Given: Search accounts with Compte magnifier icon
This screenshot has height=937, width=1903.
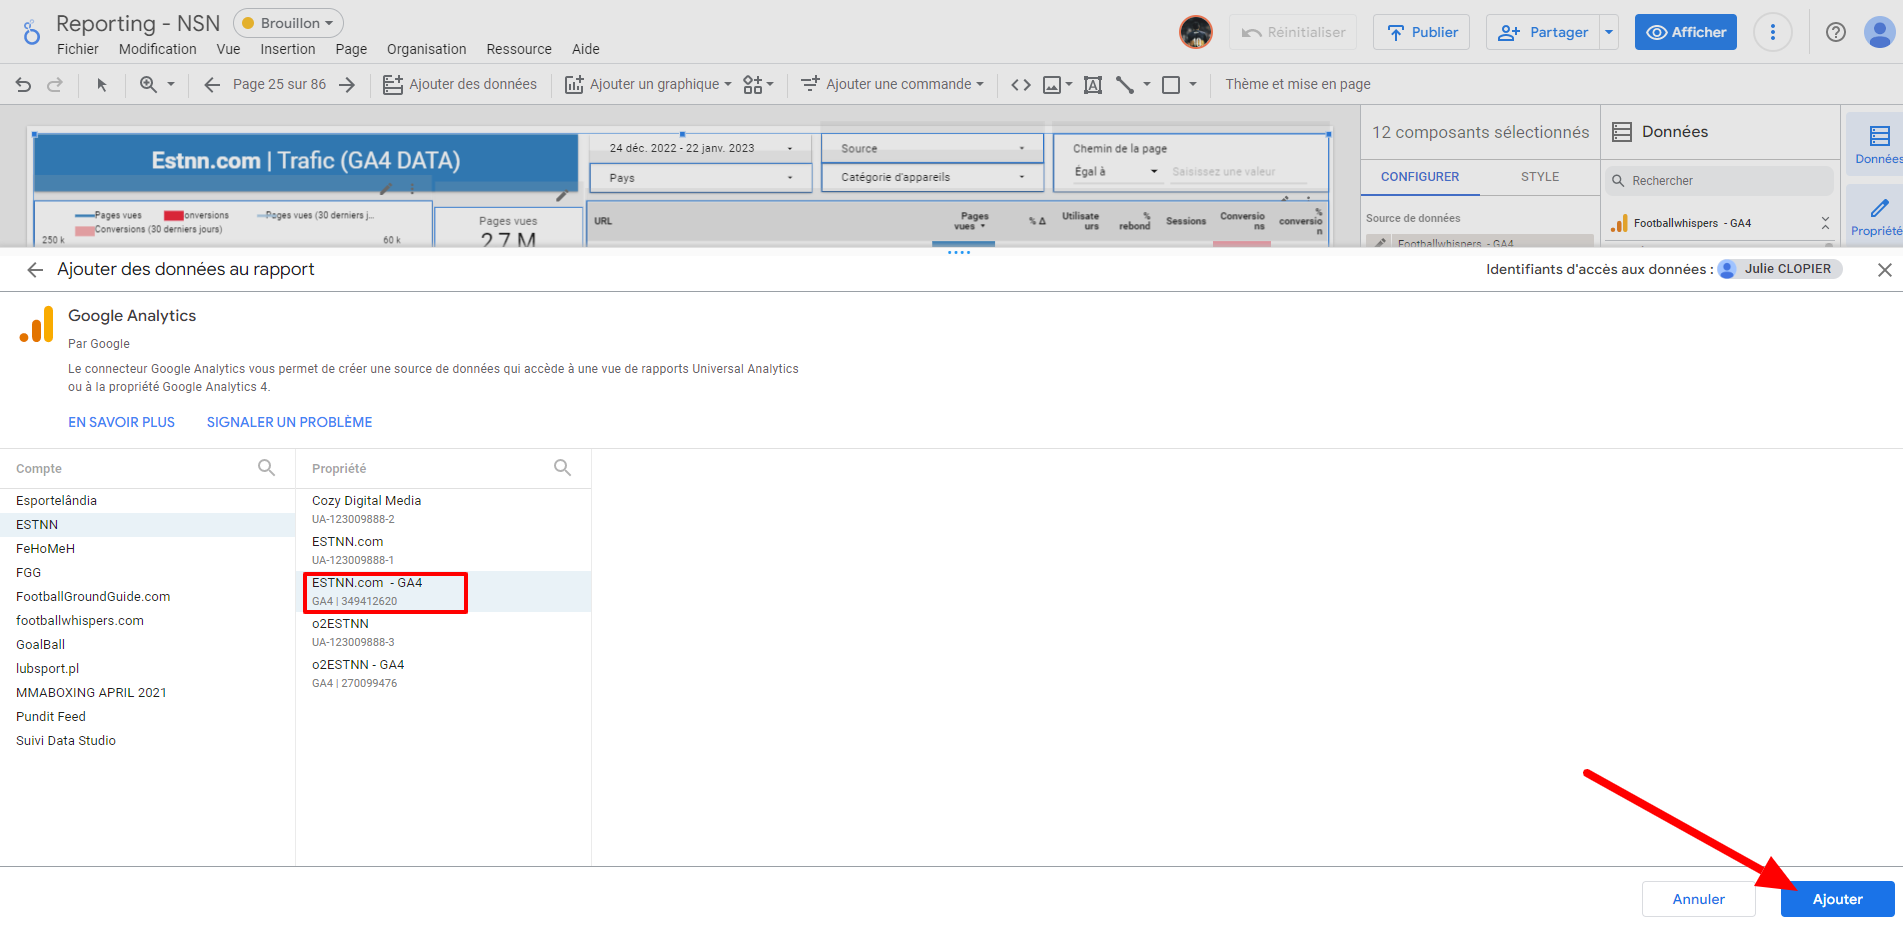Looking at the screenshot, I should 266,468.
